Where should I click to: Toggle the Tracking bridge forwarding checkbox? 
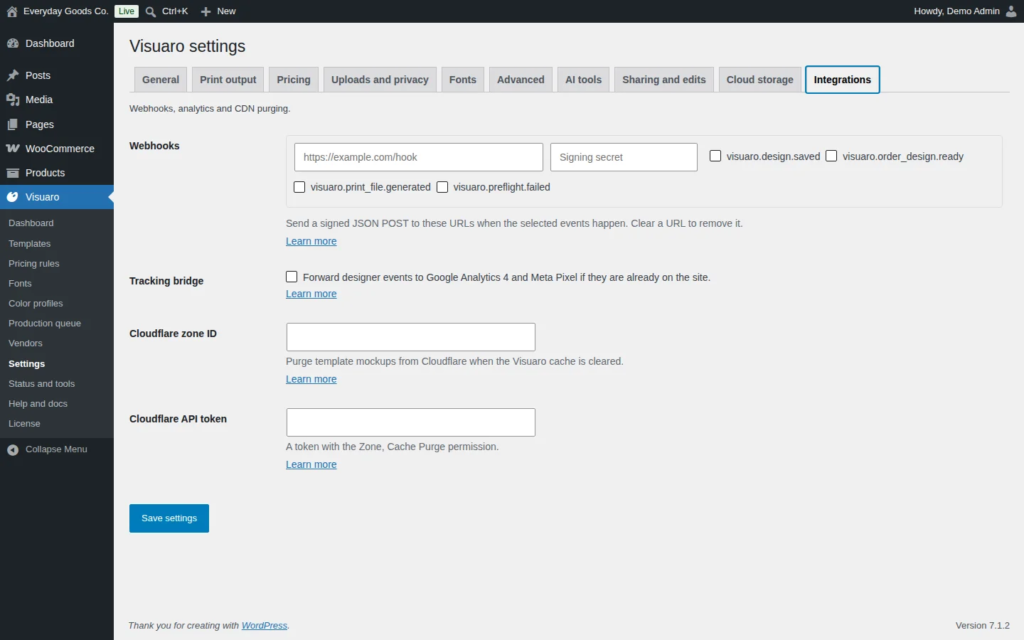(291, 277)
